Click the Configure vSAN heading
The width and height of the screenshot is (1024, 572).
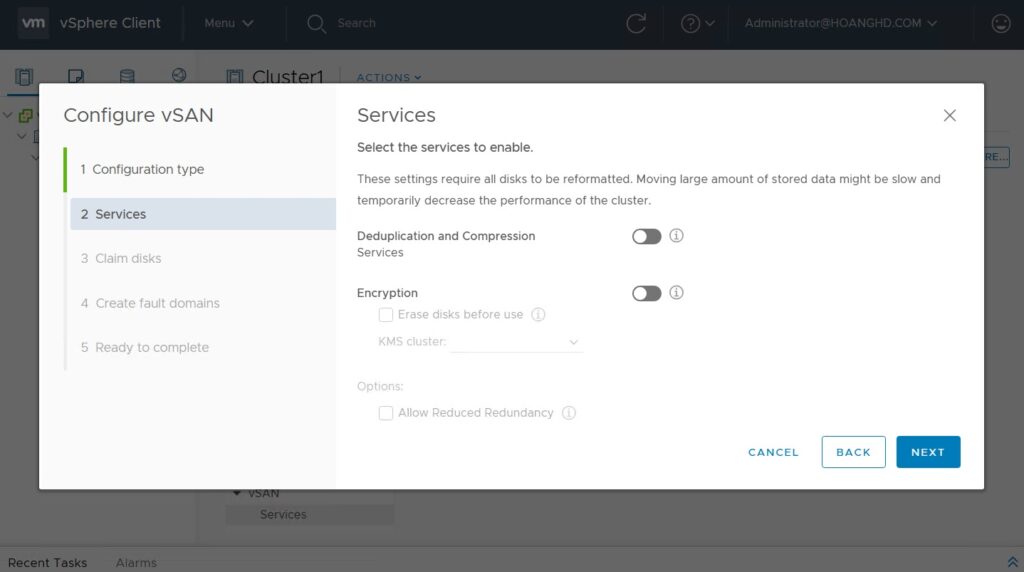coord(138,115)
